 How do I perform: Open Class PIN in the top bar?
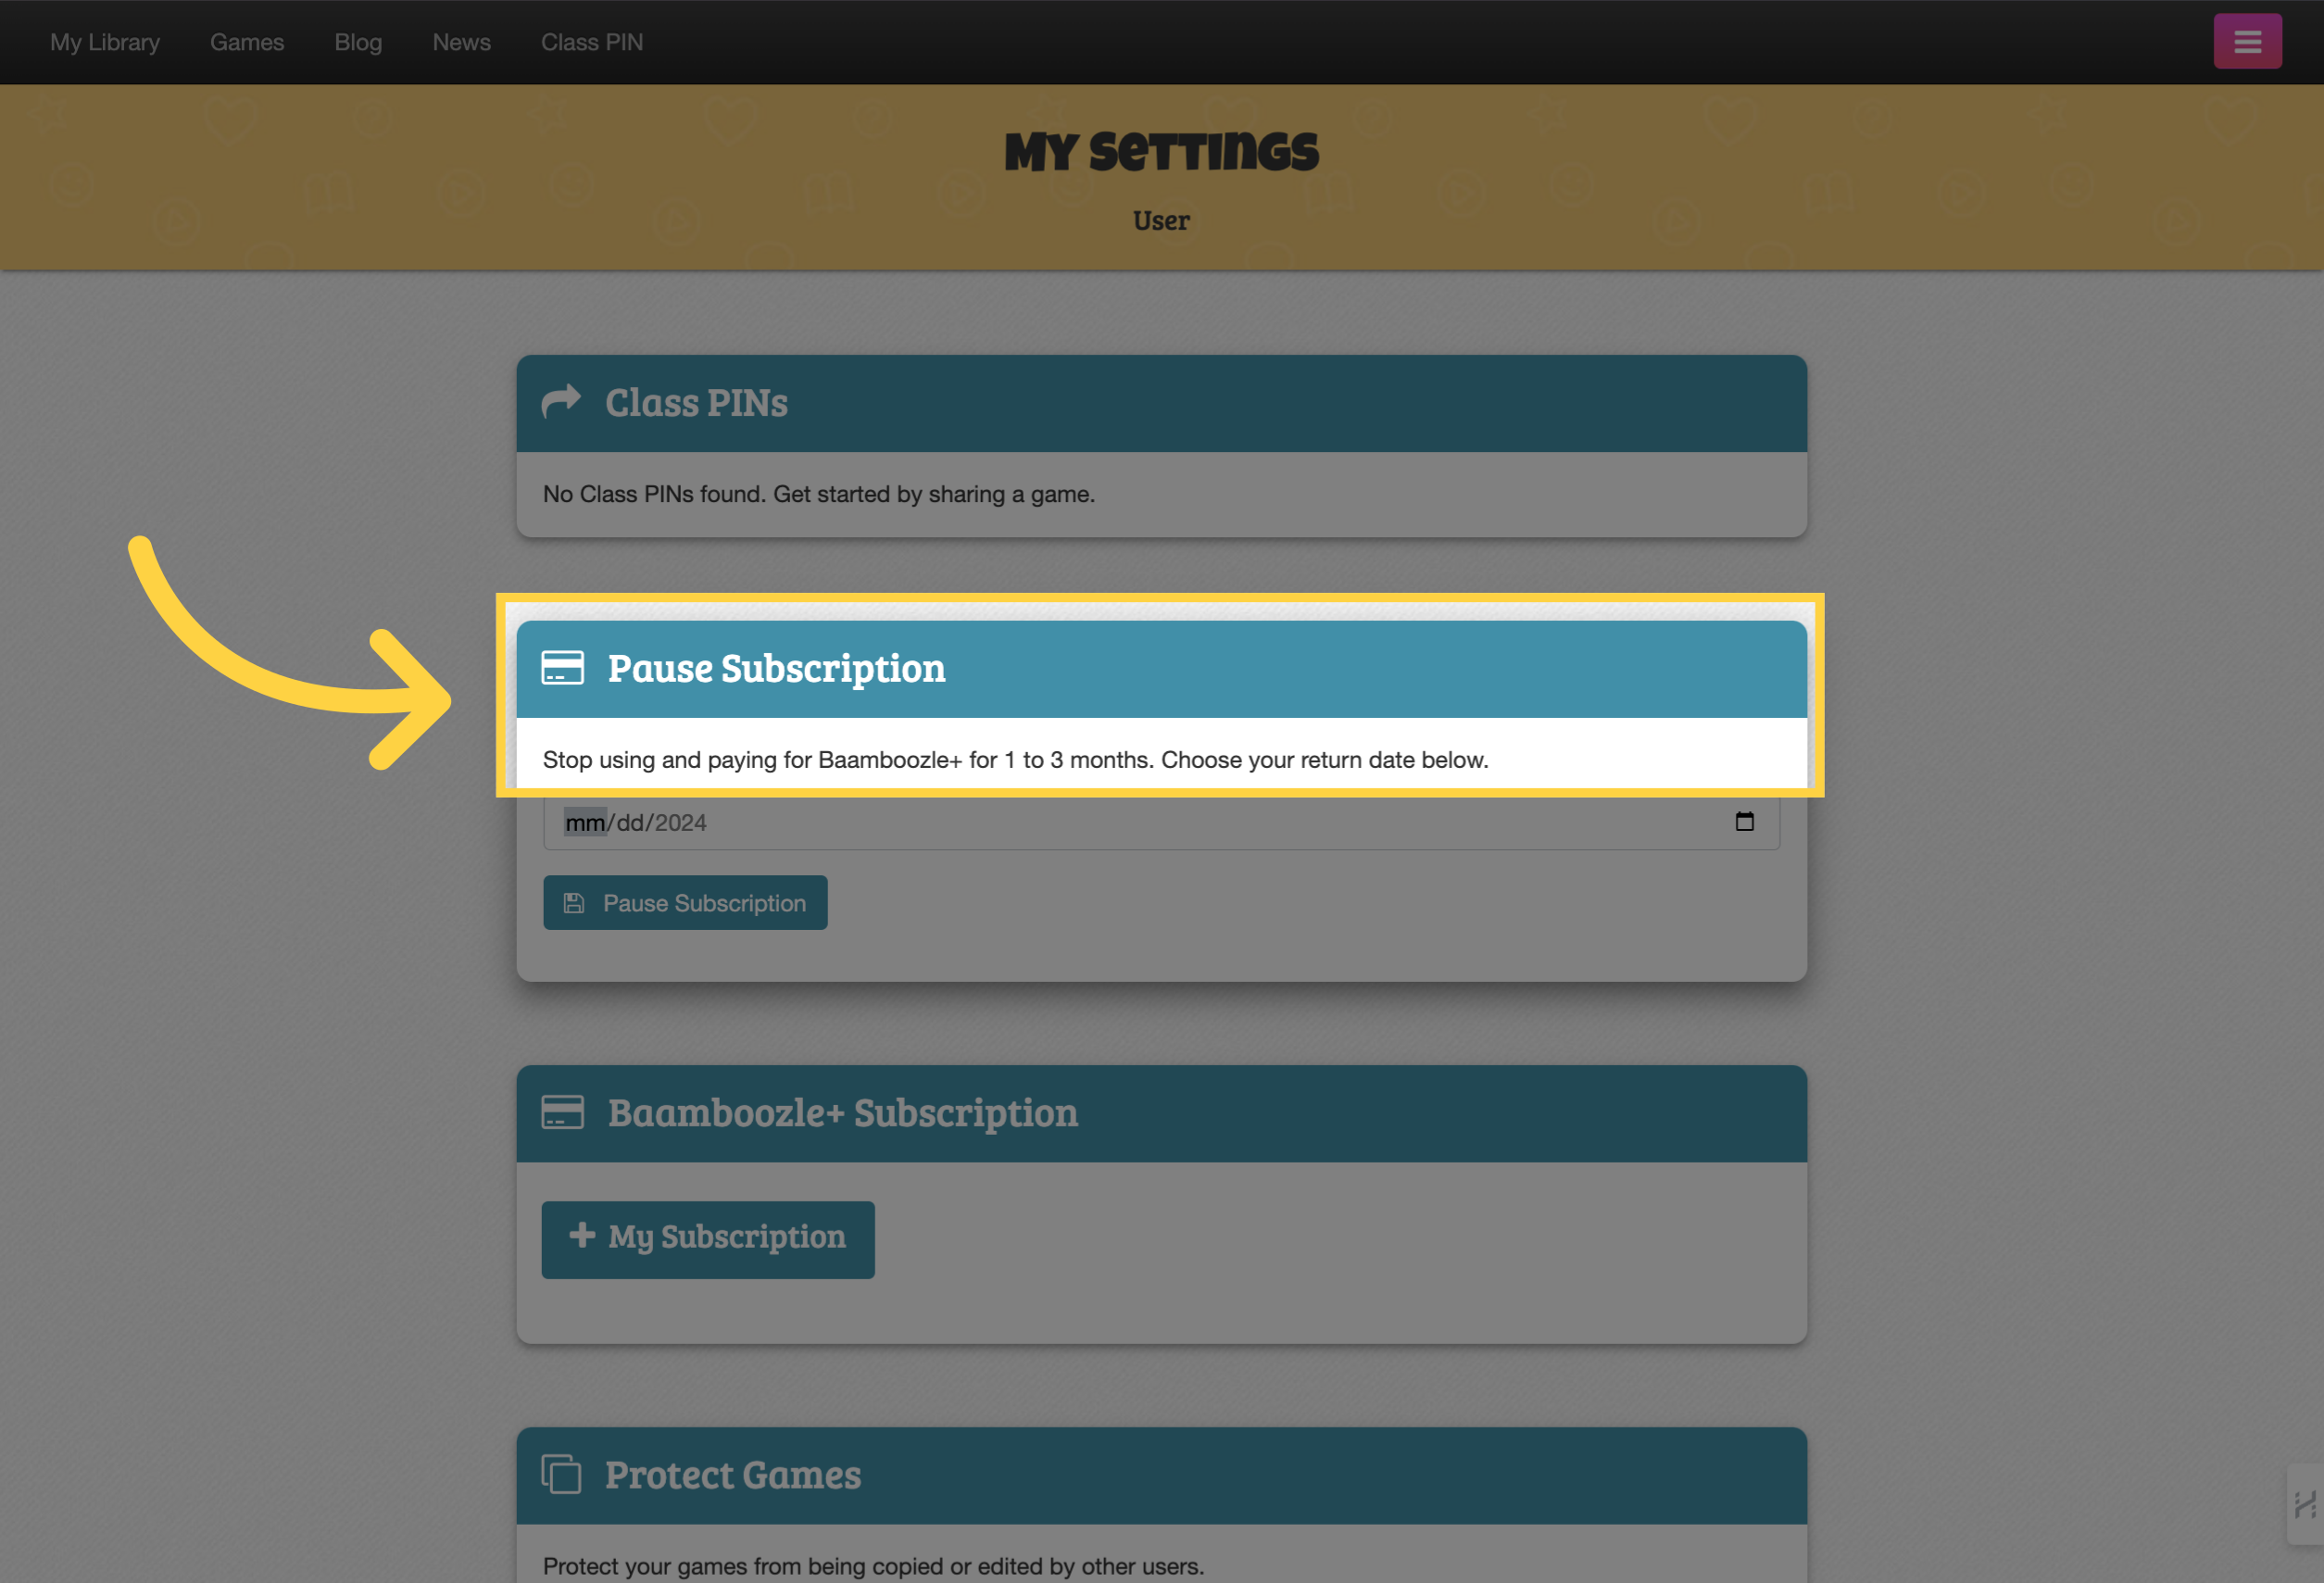(x=592, y=42)
